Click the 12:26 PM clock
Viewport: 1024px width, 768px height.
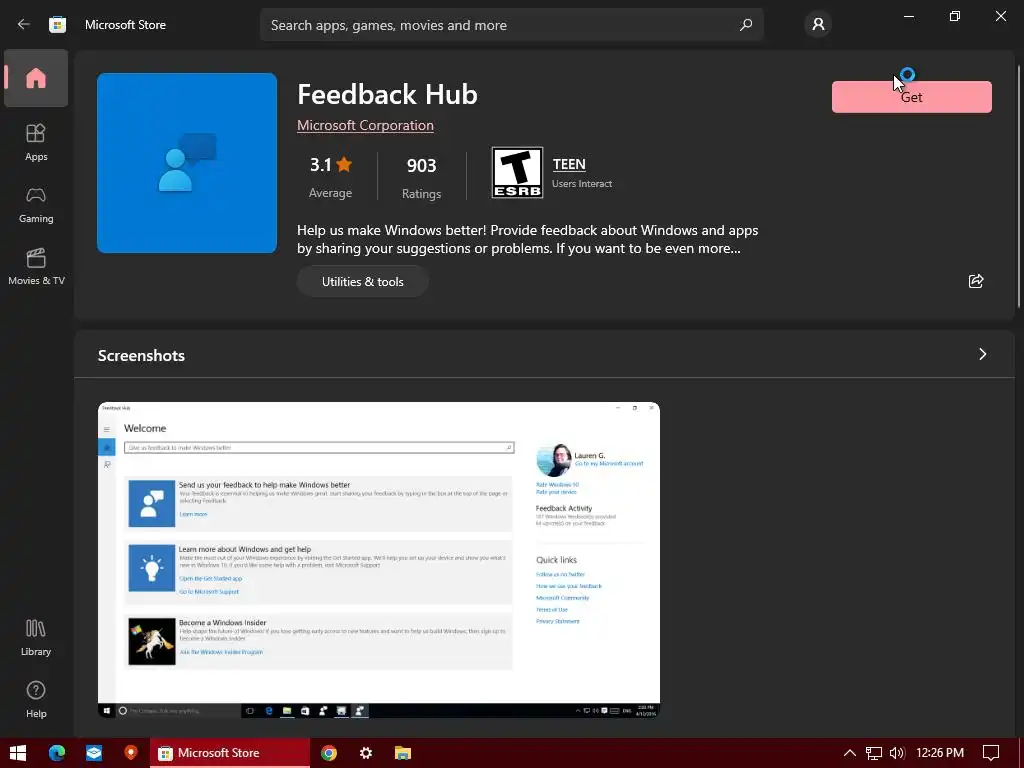point(940,753)
